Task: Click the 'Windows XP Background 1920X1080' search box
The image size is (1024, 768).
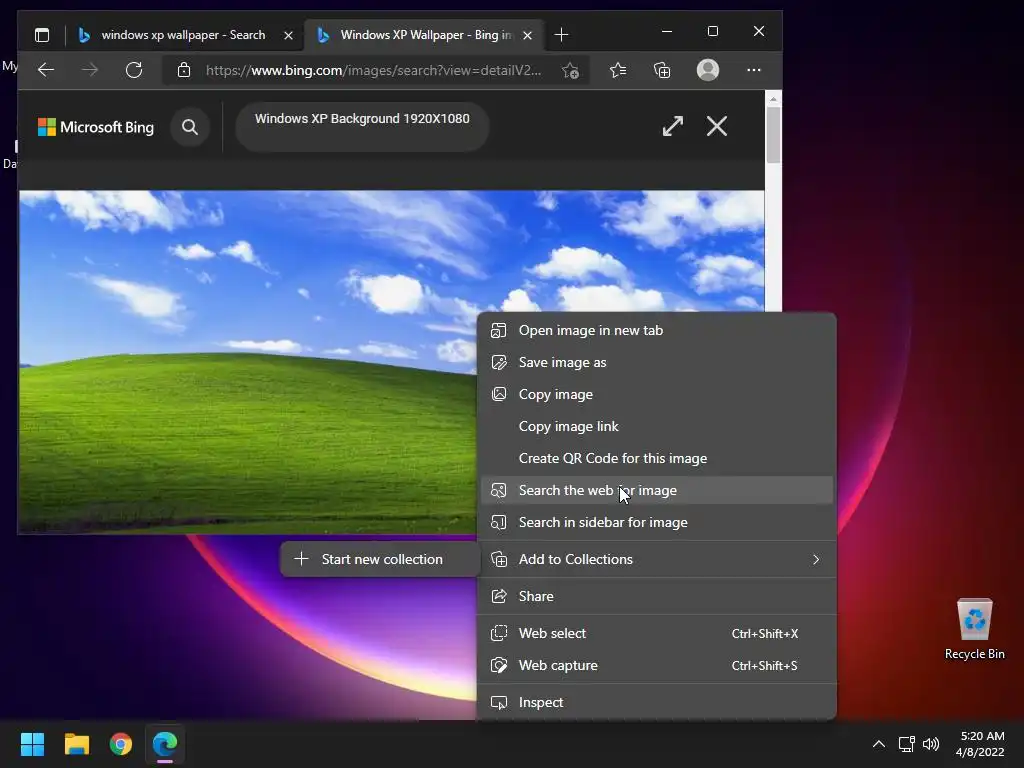Action: click(x=362, y=126)
